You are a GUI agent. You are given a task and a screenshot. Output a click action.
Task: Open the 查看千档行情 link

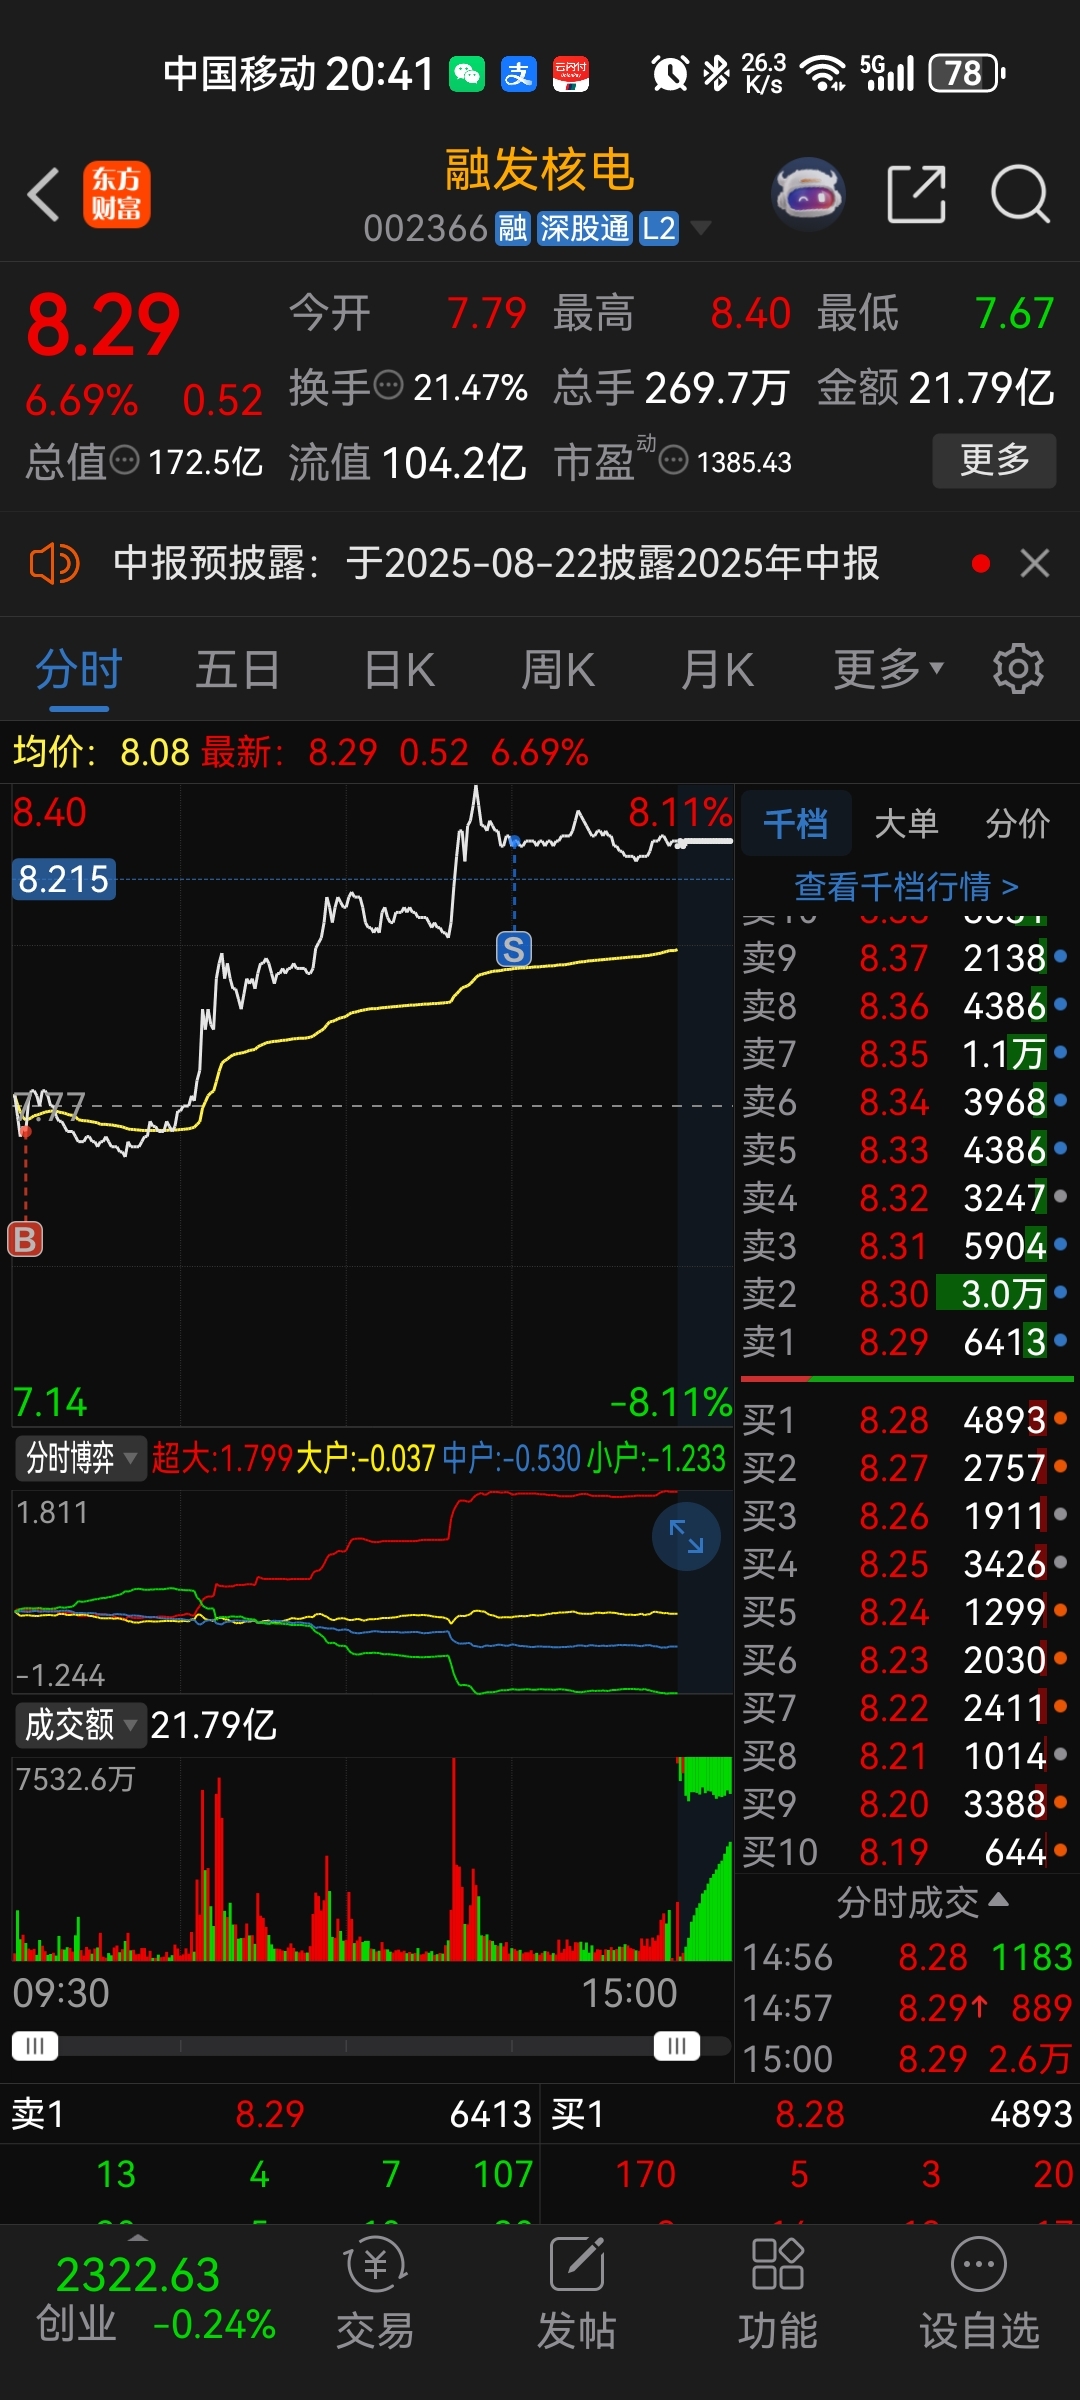906,886
